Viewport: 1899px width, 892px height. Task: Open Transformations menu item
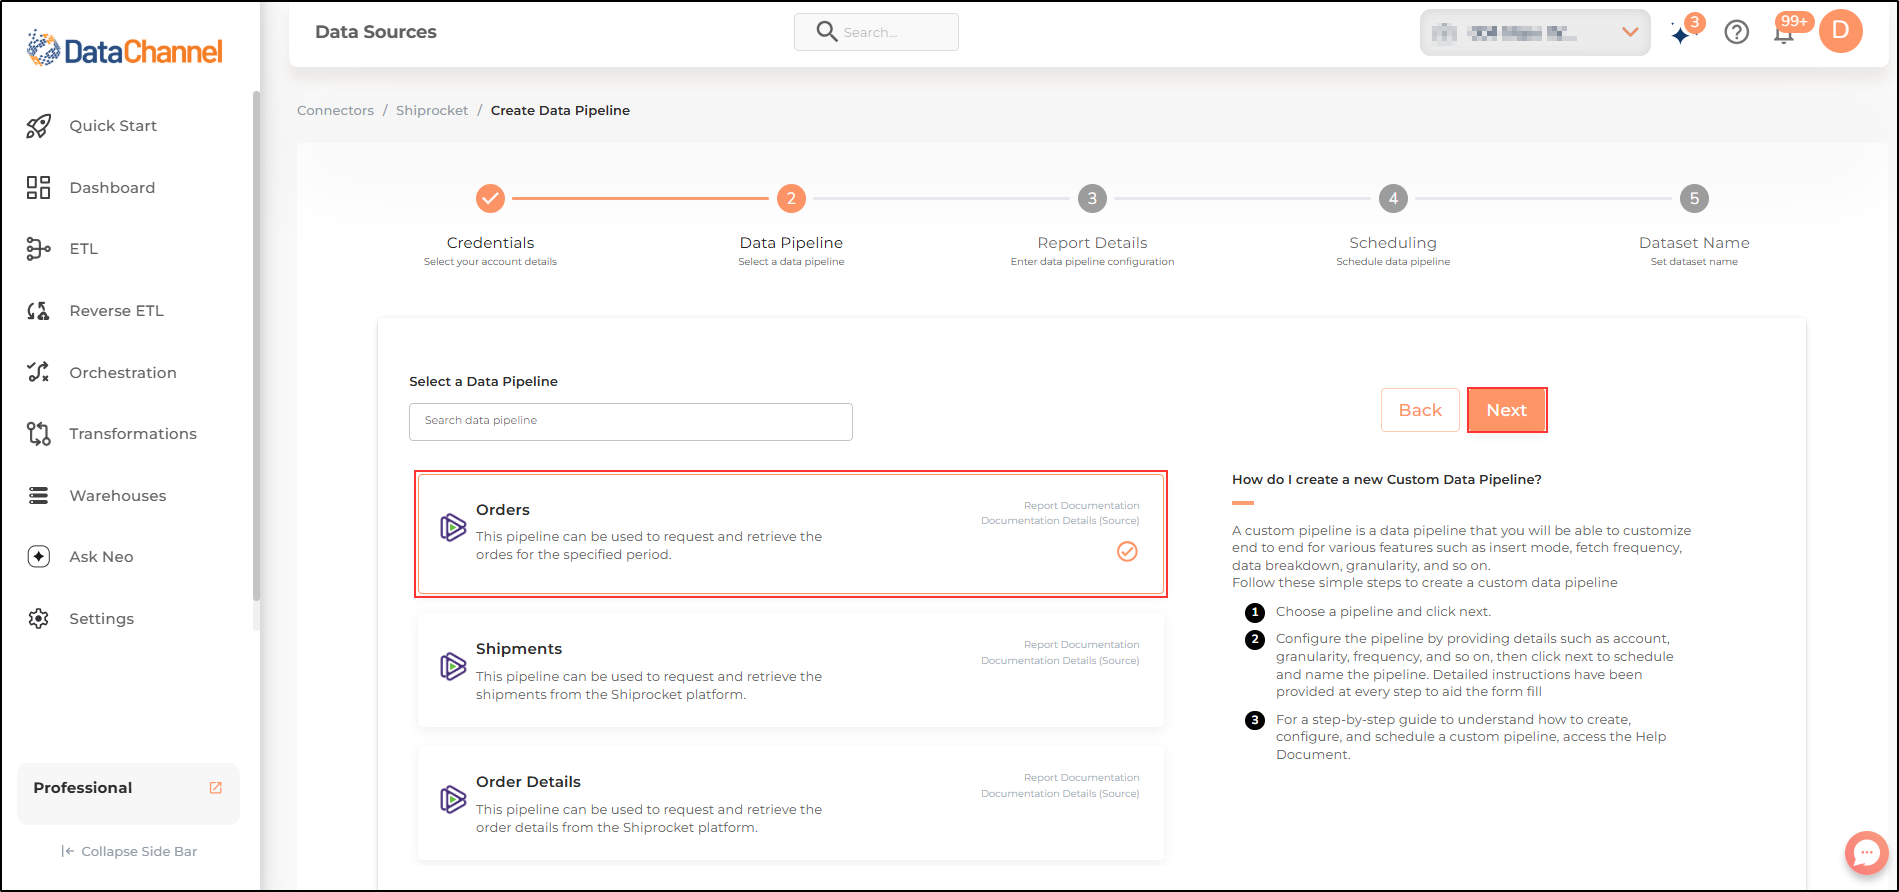pyautogui.click(x=133, y=434)
